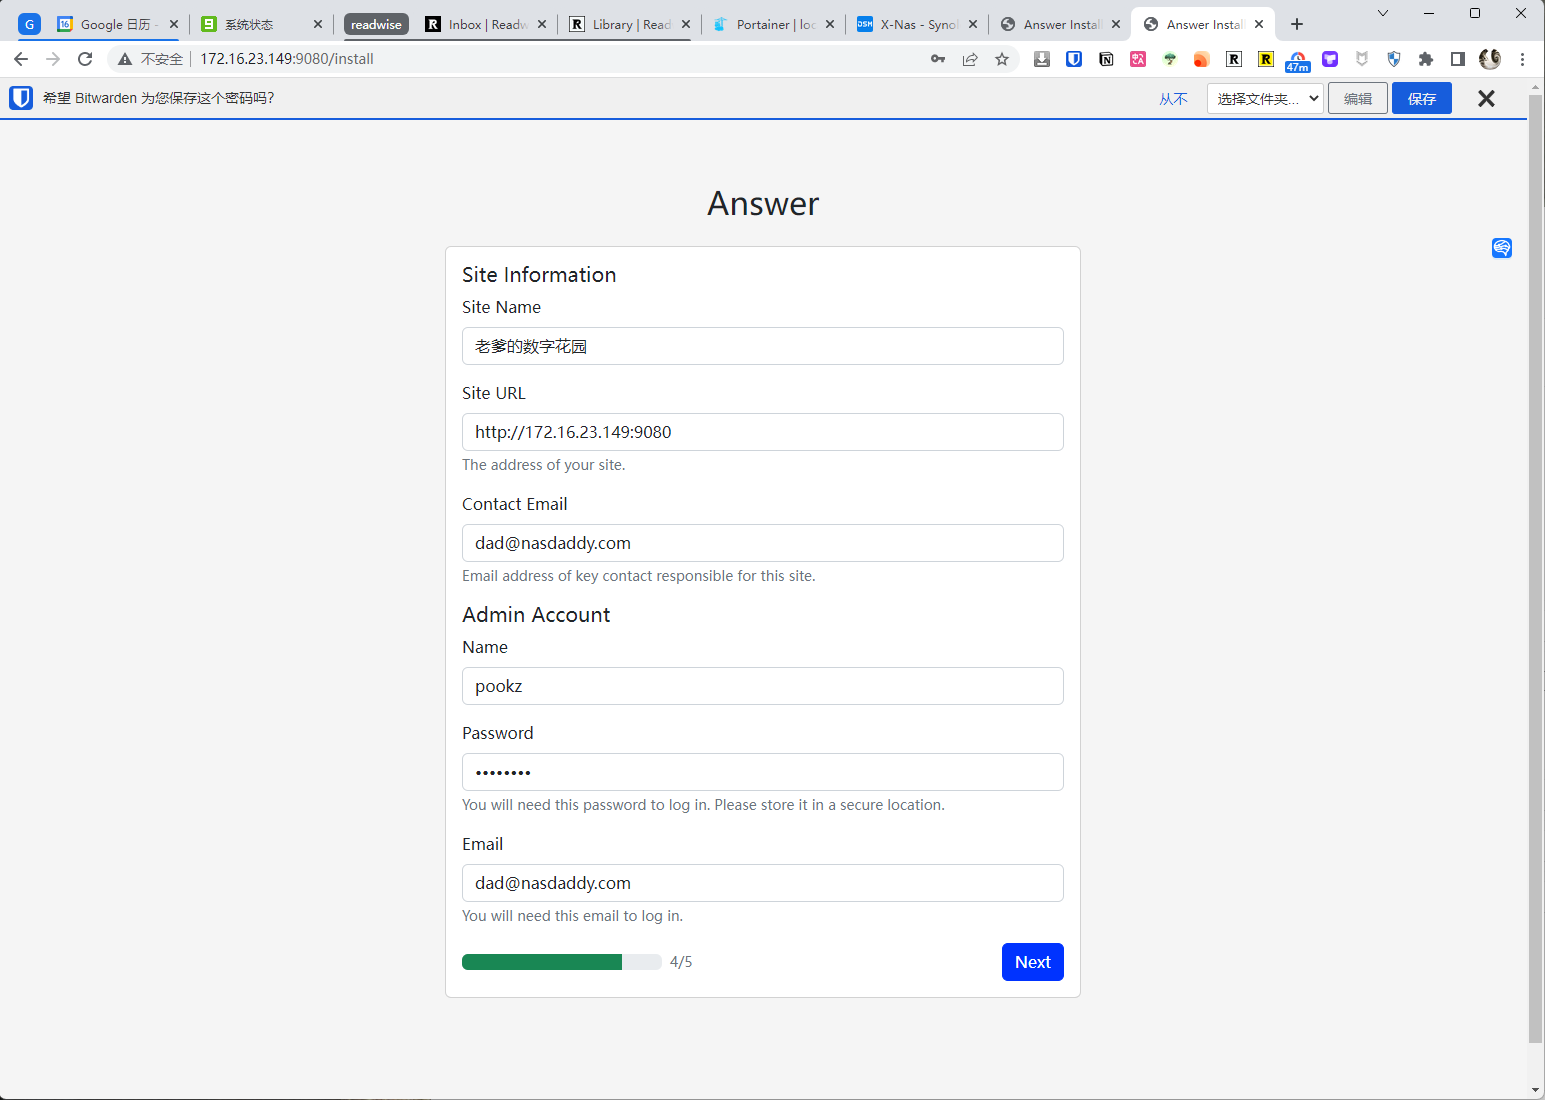Click the 从不 never link
Image resolution: width=1545 pixels, height=1100 pixels.
pyautogui.click(x=1173, y=99)
